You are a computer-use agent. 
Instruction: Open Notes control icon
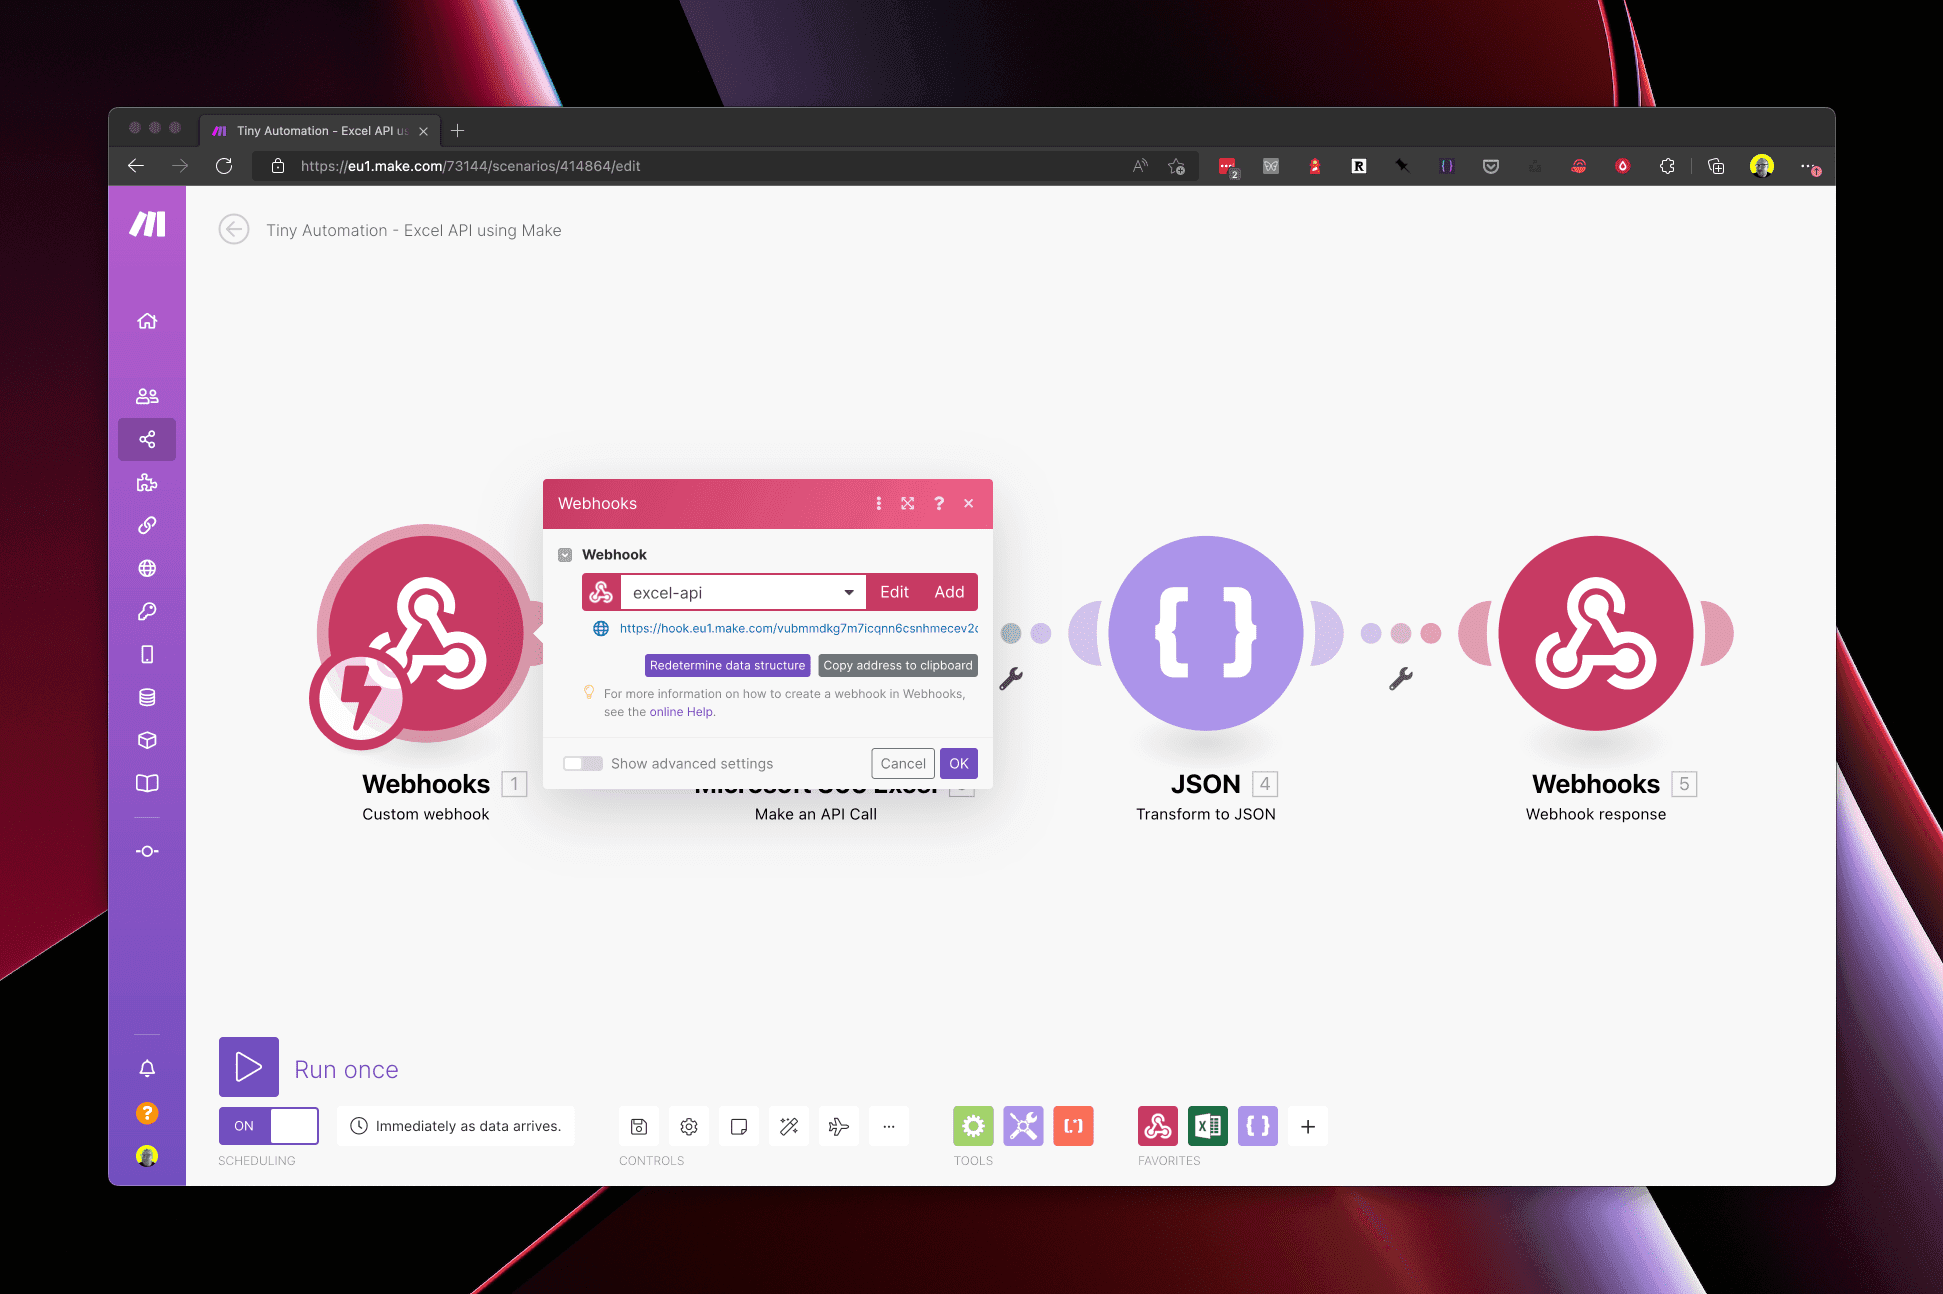click(739, 1127)
